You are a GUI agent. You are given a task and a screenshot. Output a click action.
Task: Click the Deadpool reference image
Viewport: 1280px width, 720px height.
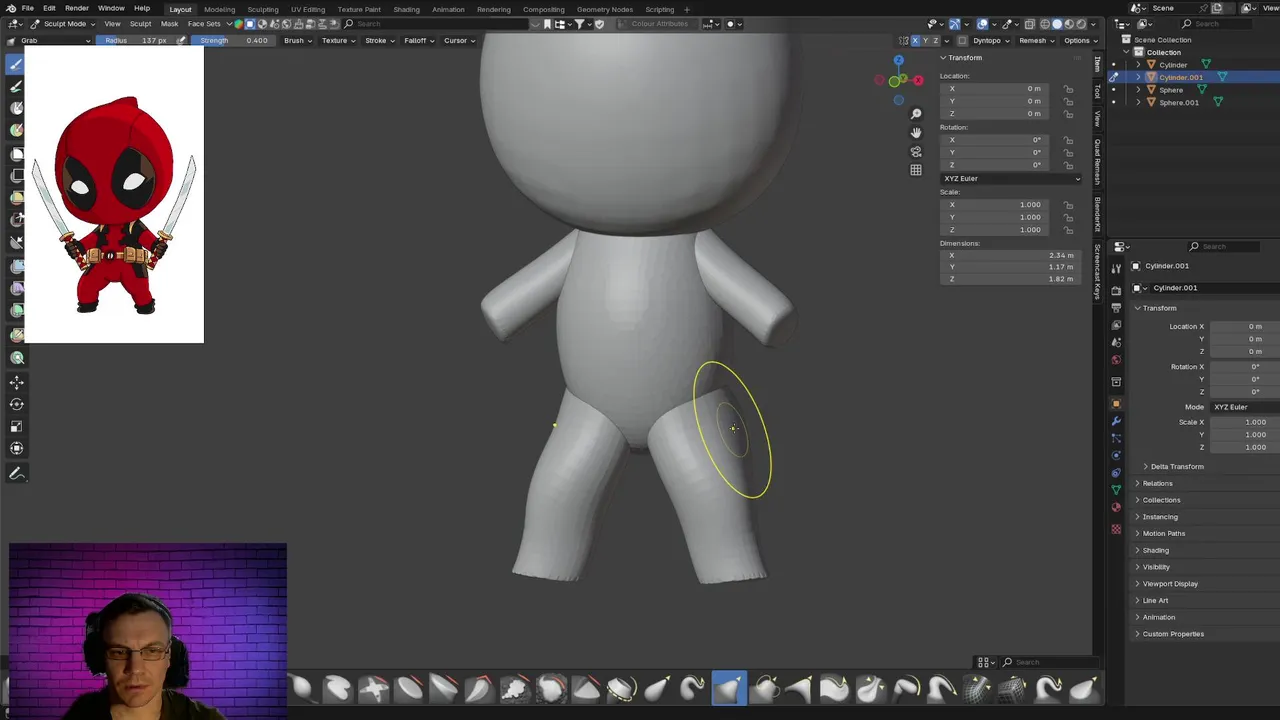click(x=114, y=195)
